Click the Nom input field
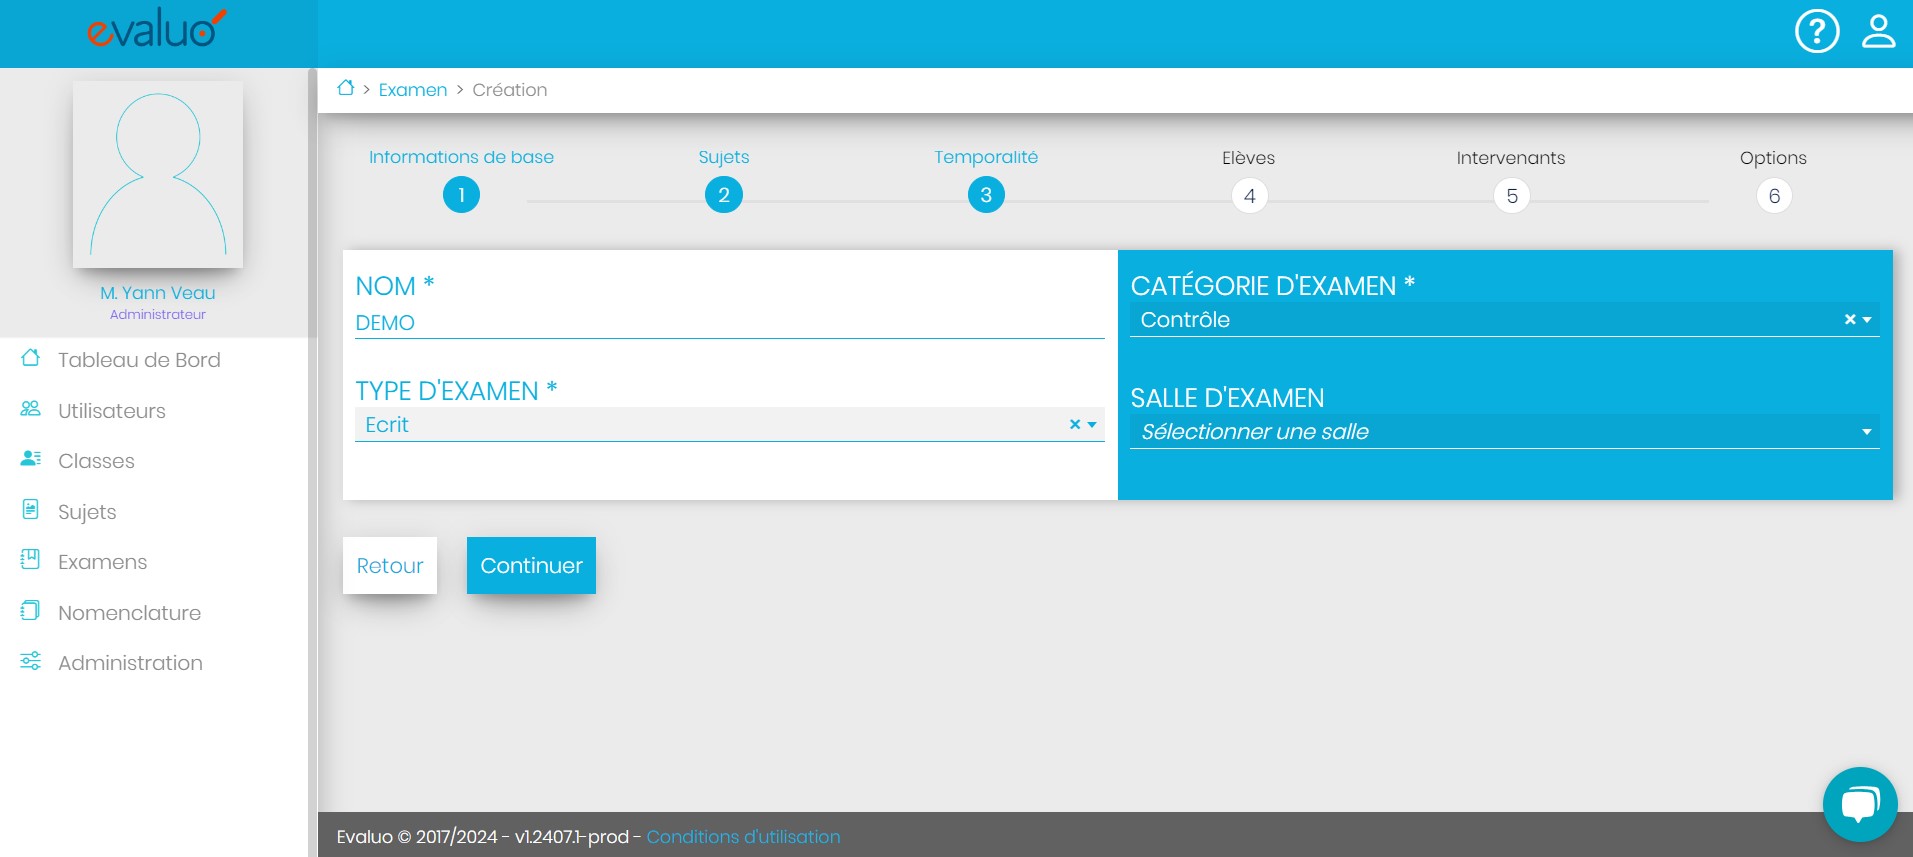 tap(728, 323)
